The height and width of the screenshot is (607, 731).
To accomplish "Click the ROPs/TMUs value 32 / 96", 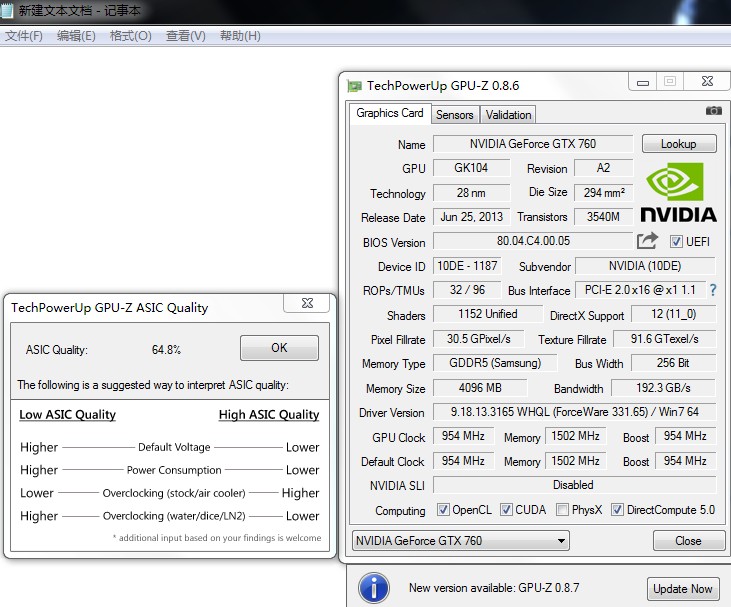I will (x=467, y=290).
